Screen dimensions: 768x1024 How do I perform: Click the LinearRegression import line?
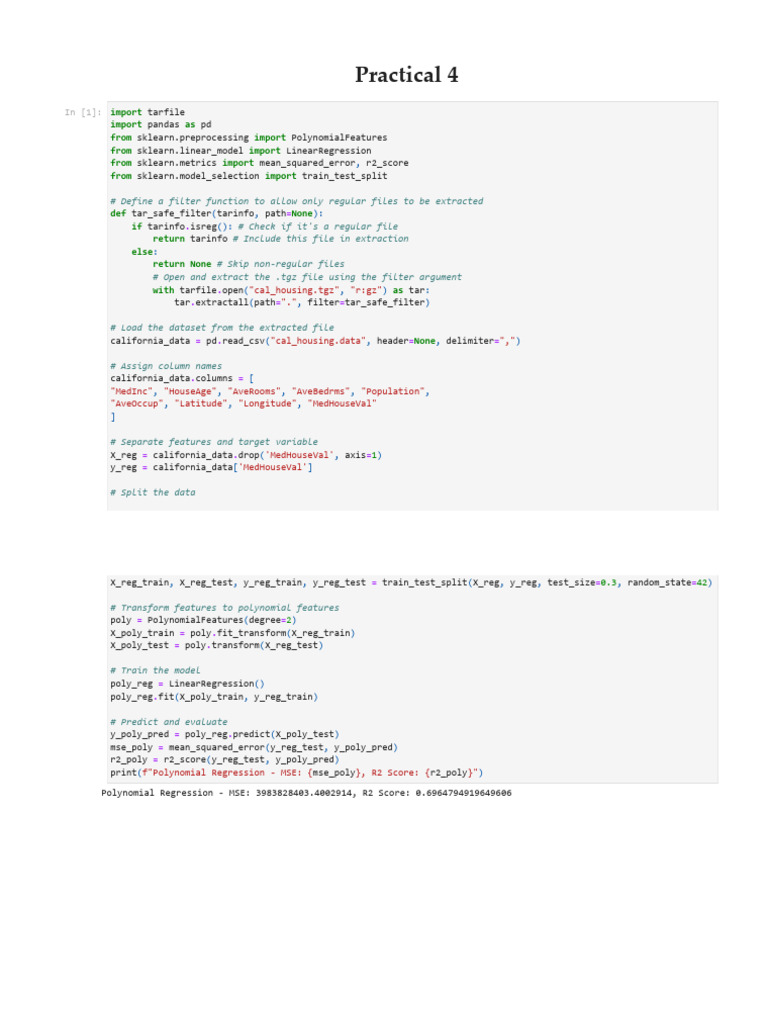click(241, 151)
